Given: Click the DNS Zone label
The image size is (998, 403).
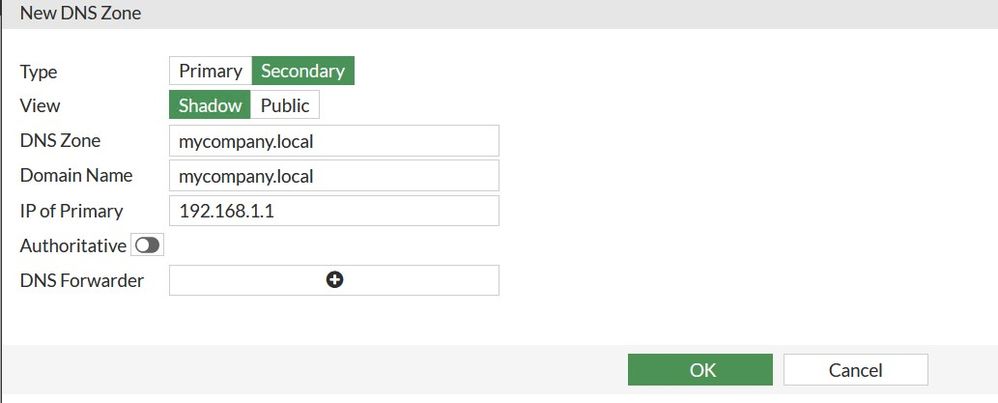Looking at the screenshot, I should click(60, 141).
